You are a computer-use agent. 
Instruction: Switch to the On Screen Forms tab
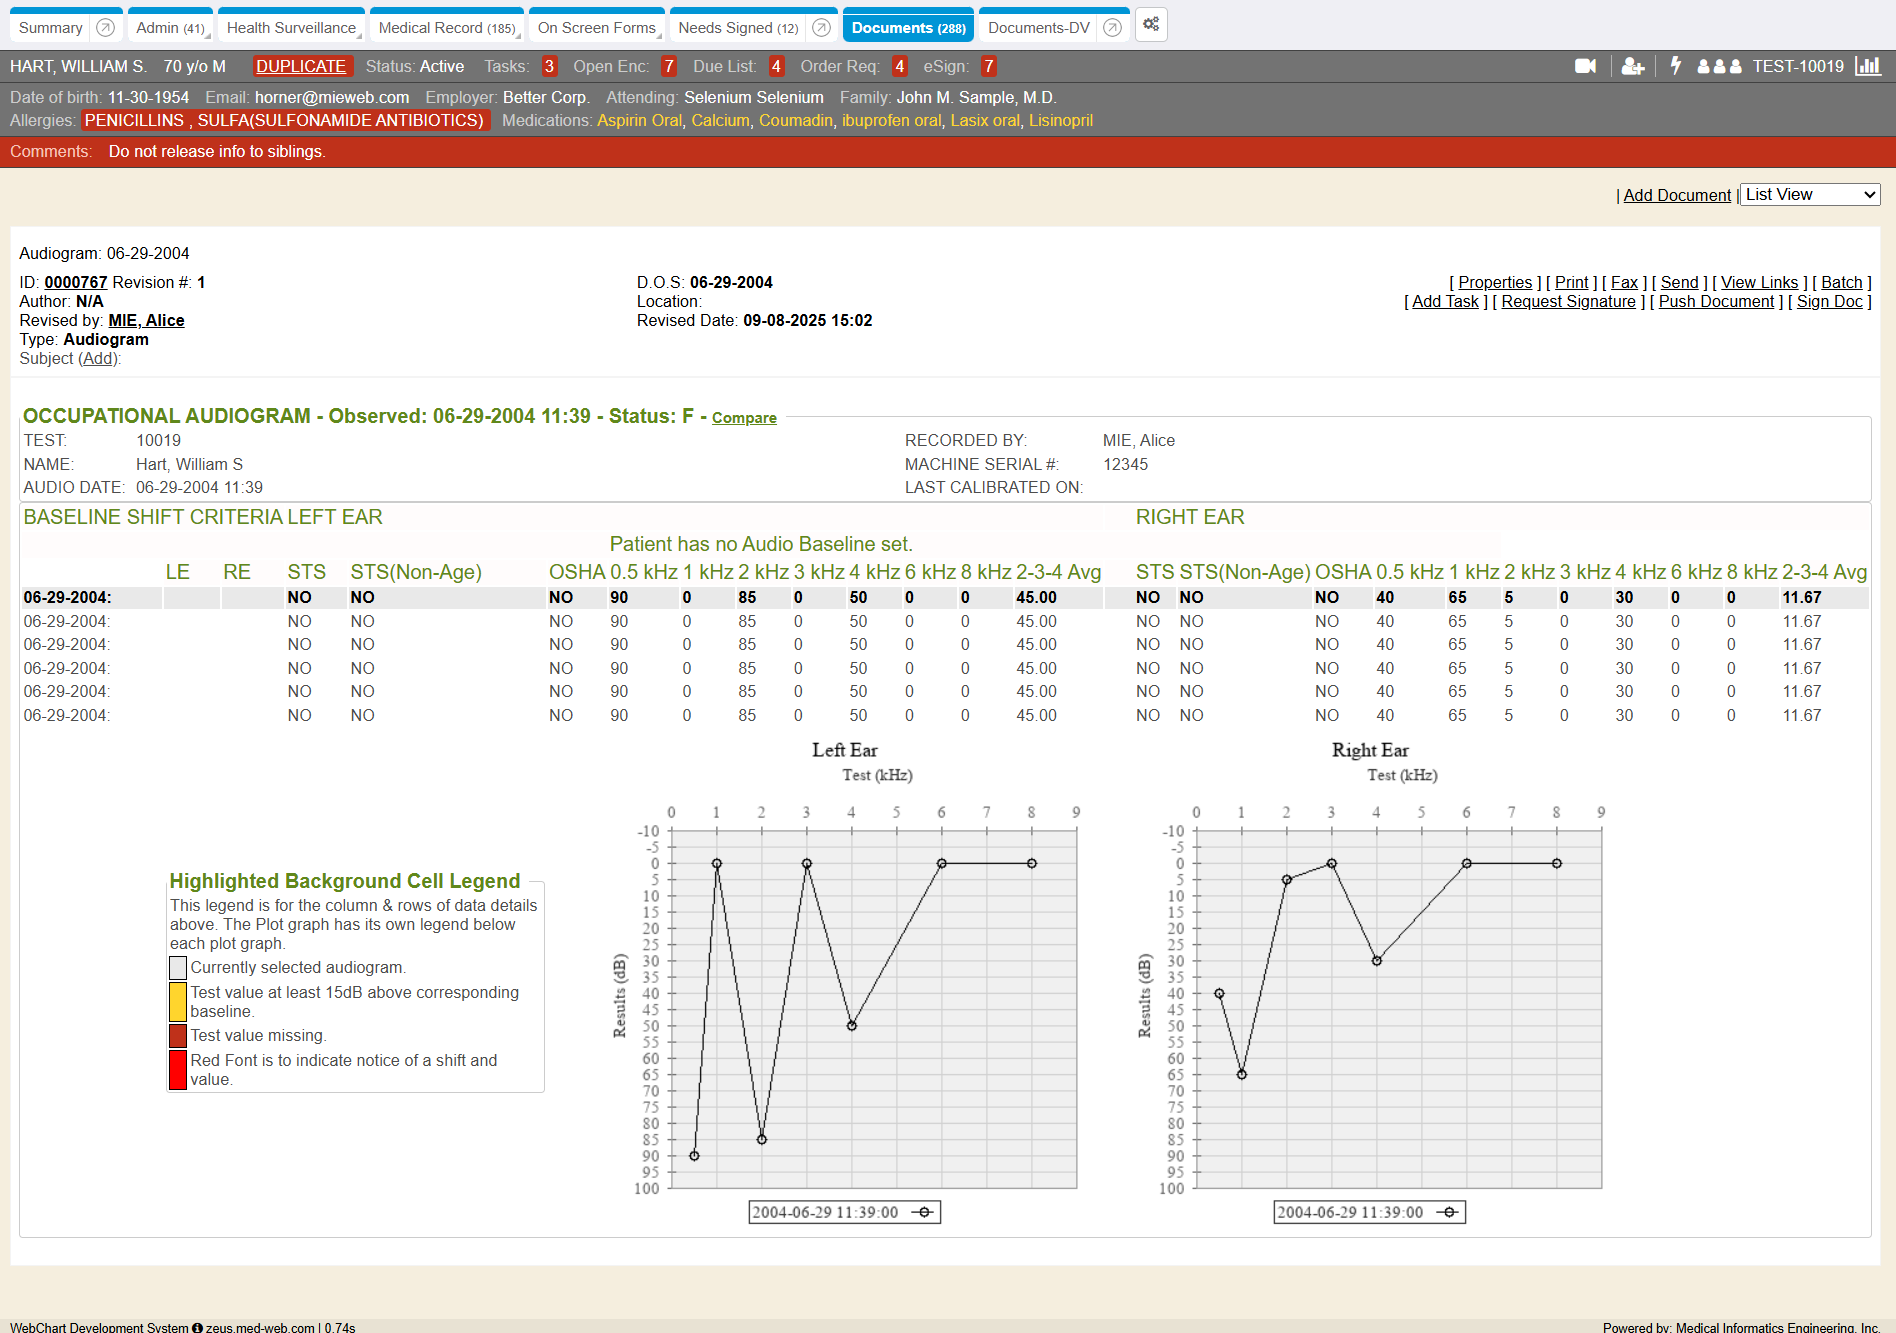(x=596, y=28)
